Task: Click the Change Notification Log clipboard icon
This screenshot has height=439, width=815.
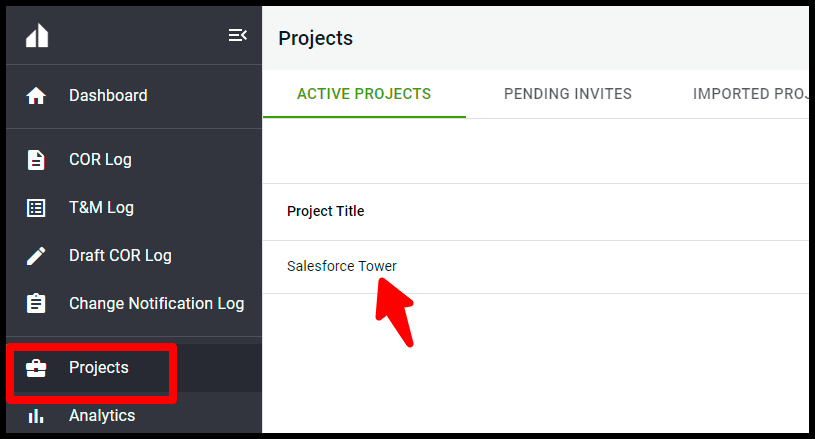Action: [x=36, y=303]
